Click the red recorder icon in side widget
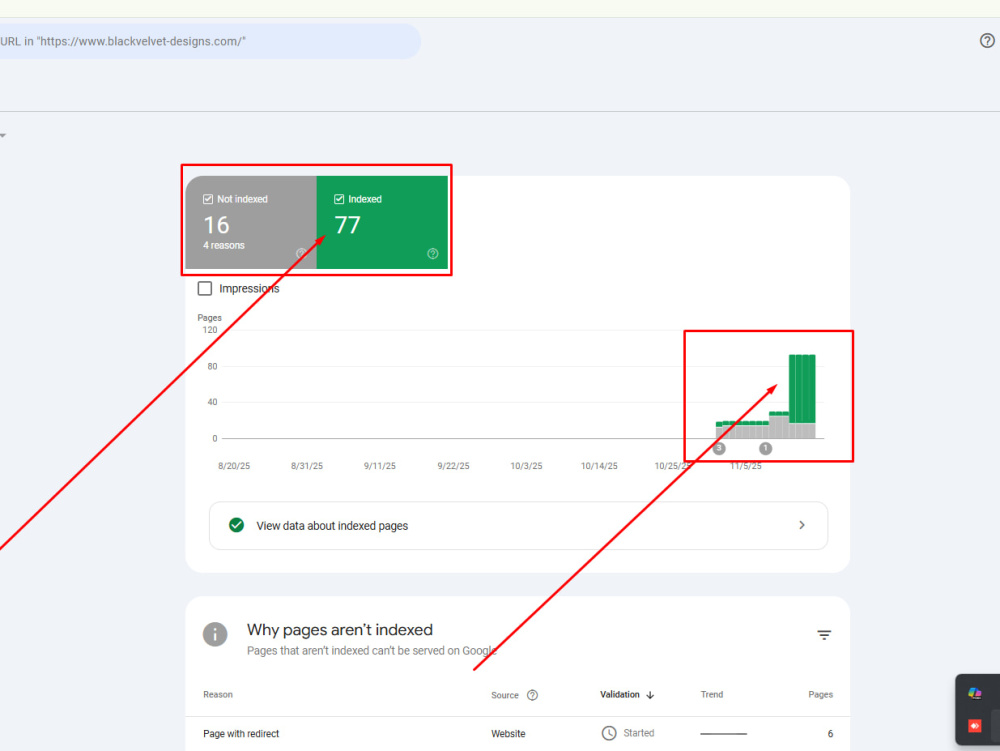Screen dimensions: 1000x751 click(974, 725)
